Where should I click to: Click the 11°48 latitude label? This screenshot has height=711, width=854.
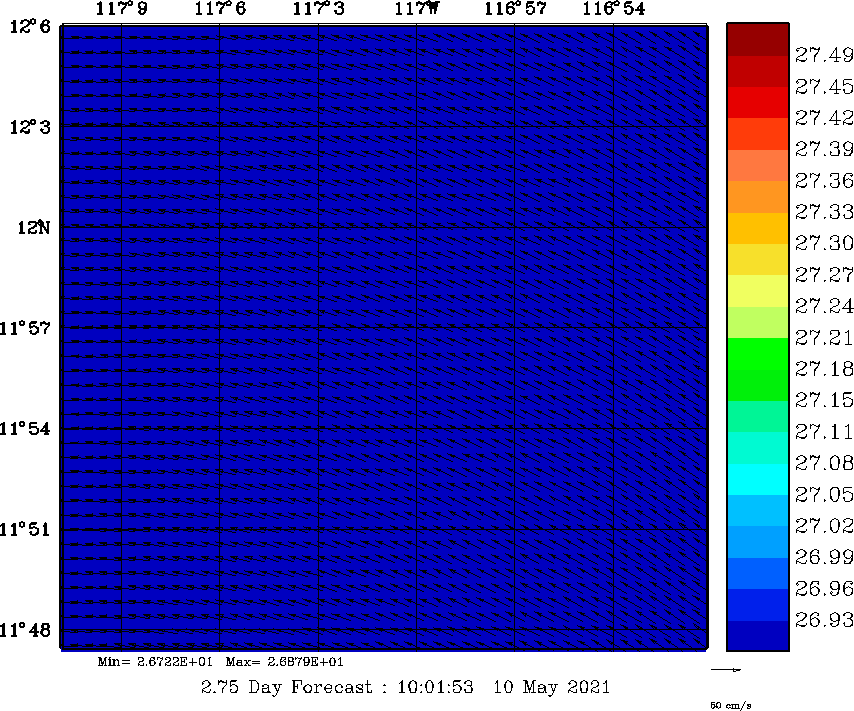click(x=25, y=630)
